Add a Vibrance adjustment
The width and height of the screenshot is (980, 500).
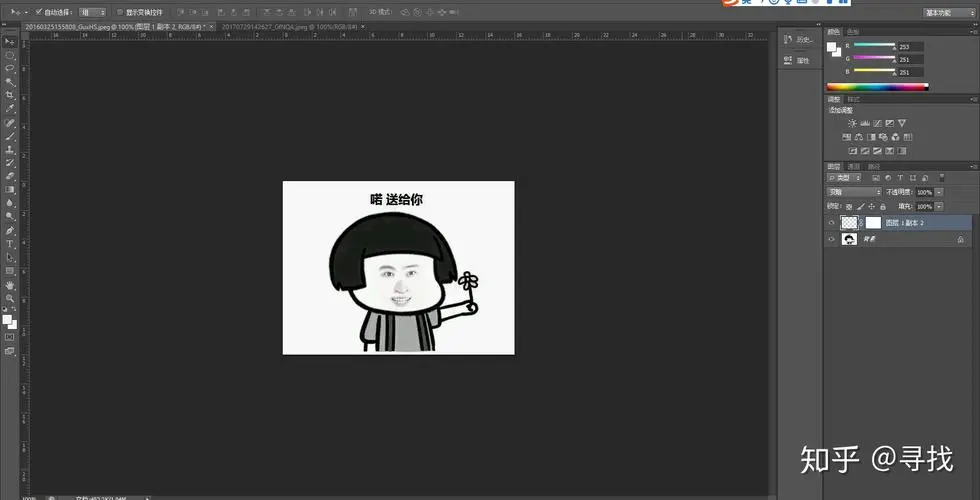(902, 123)
